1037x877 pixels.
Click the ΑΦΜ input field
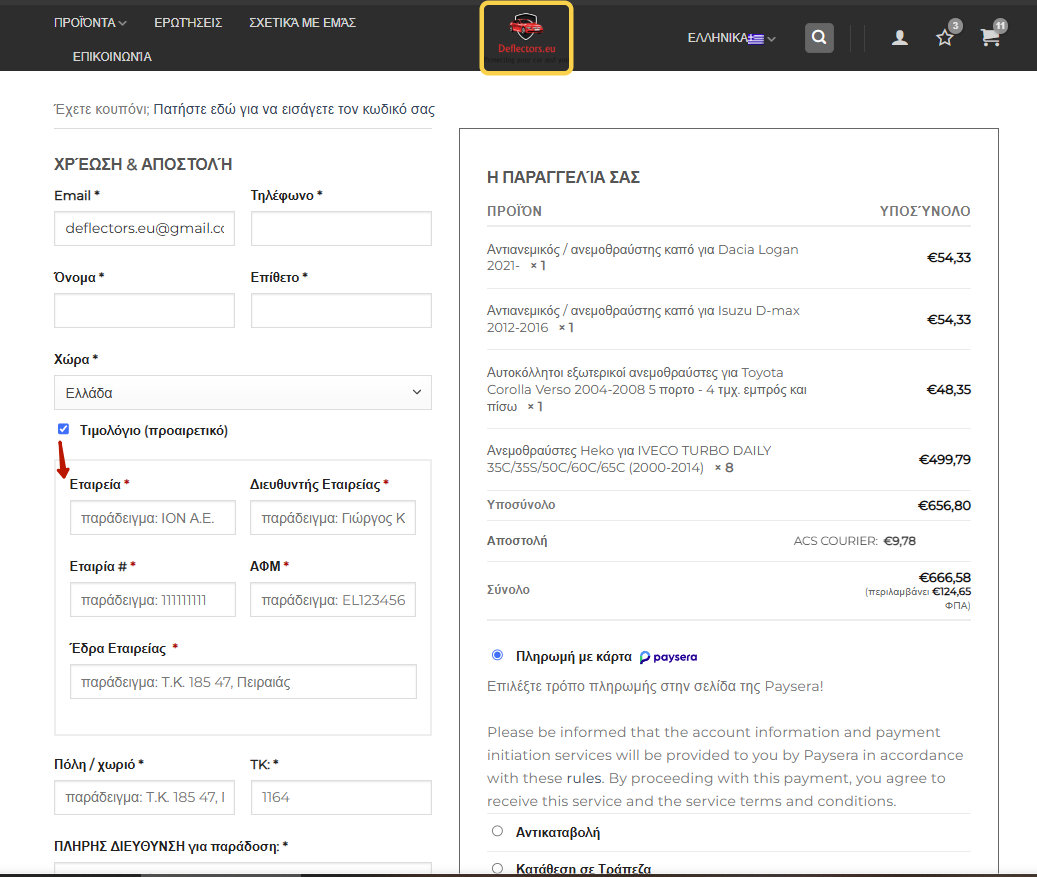pos(333,599)
